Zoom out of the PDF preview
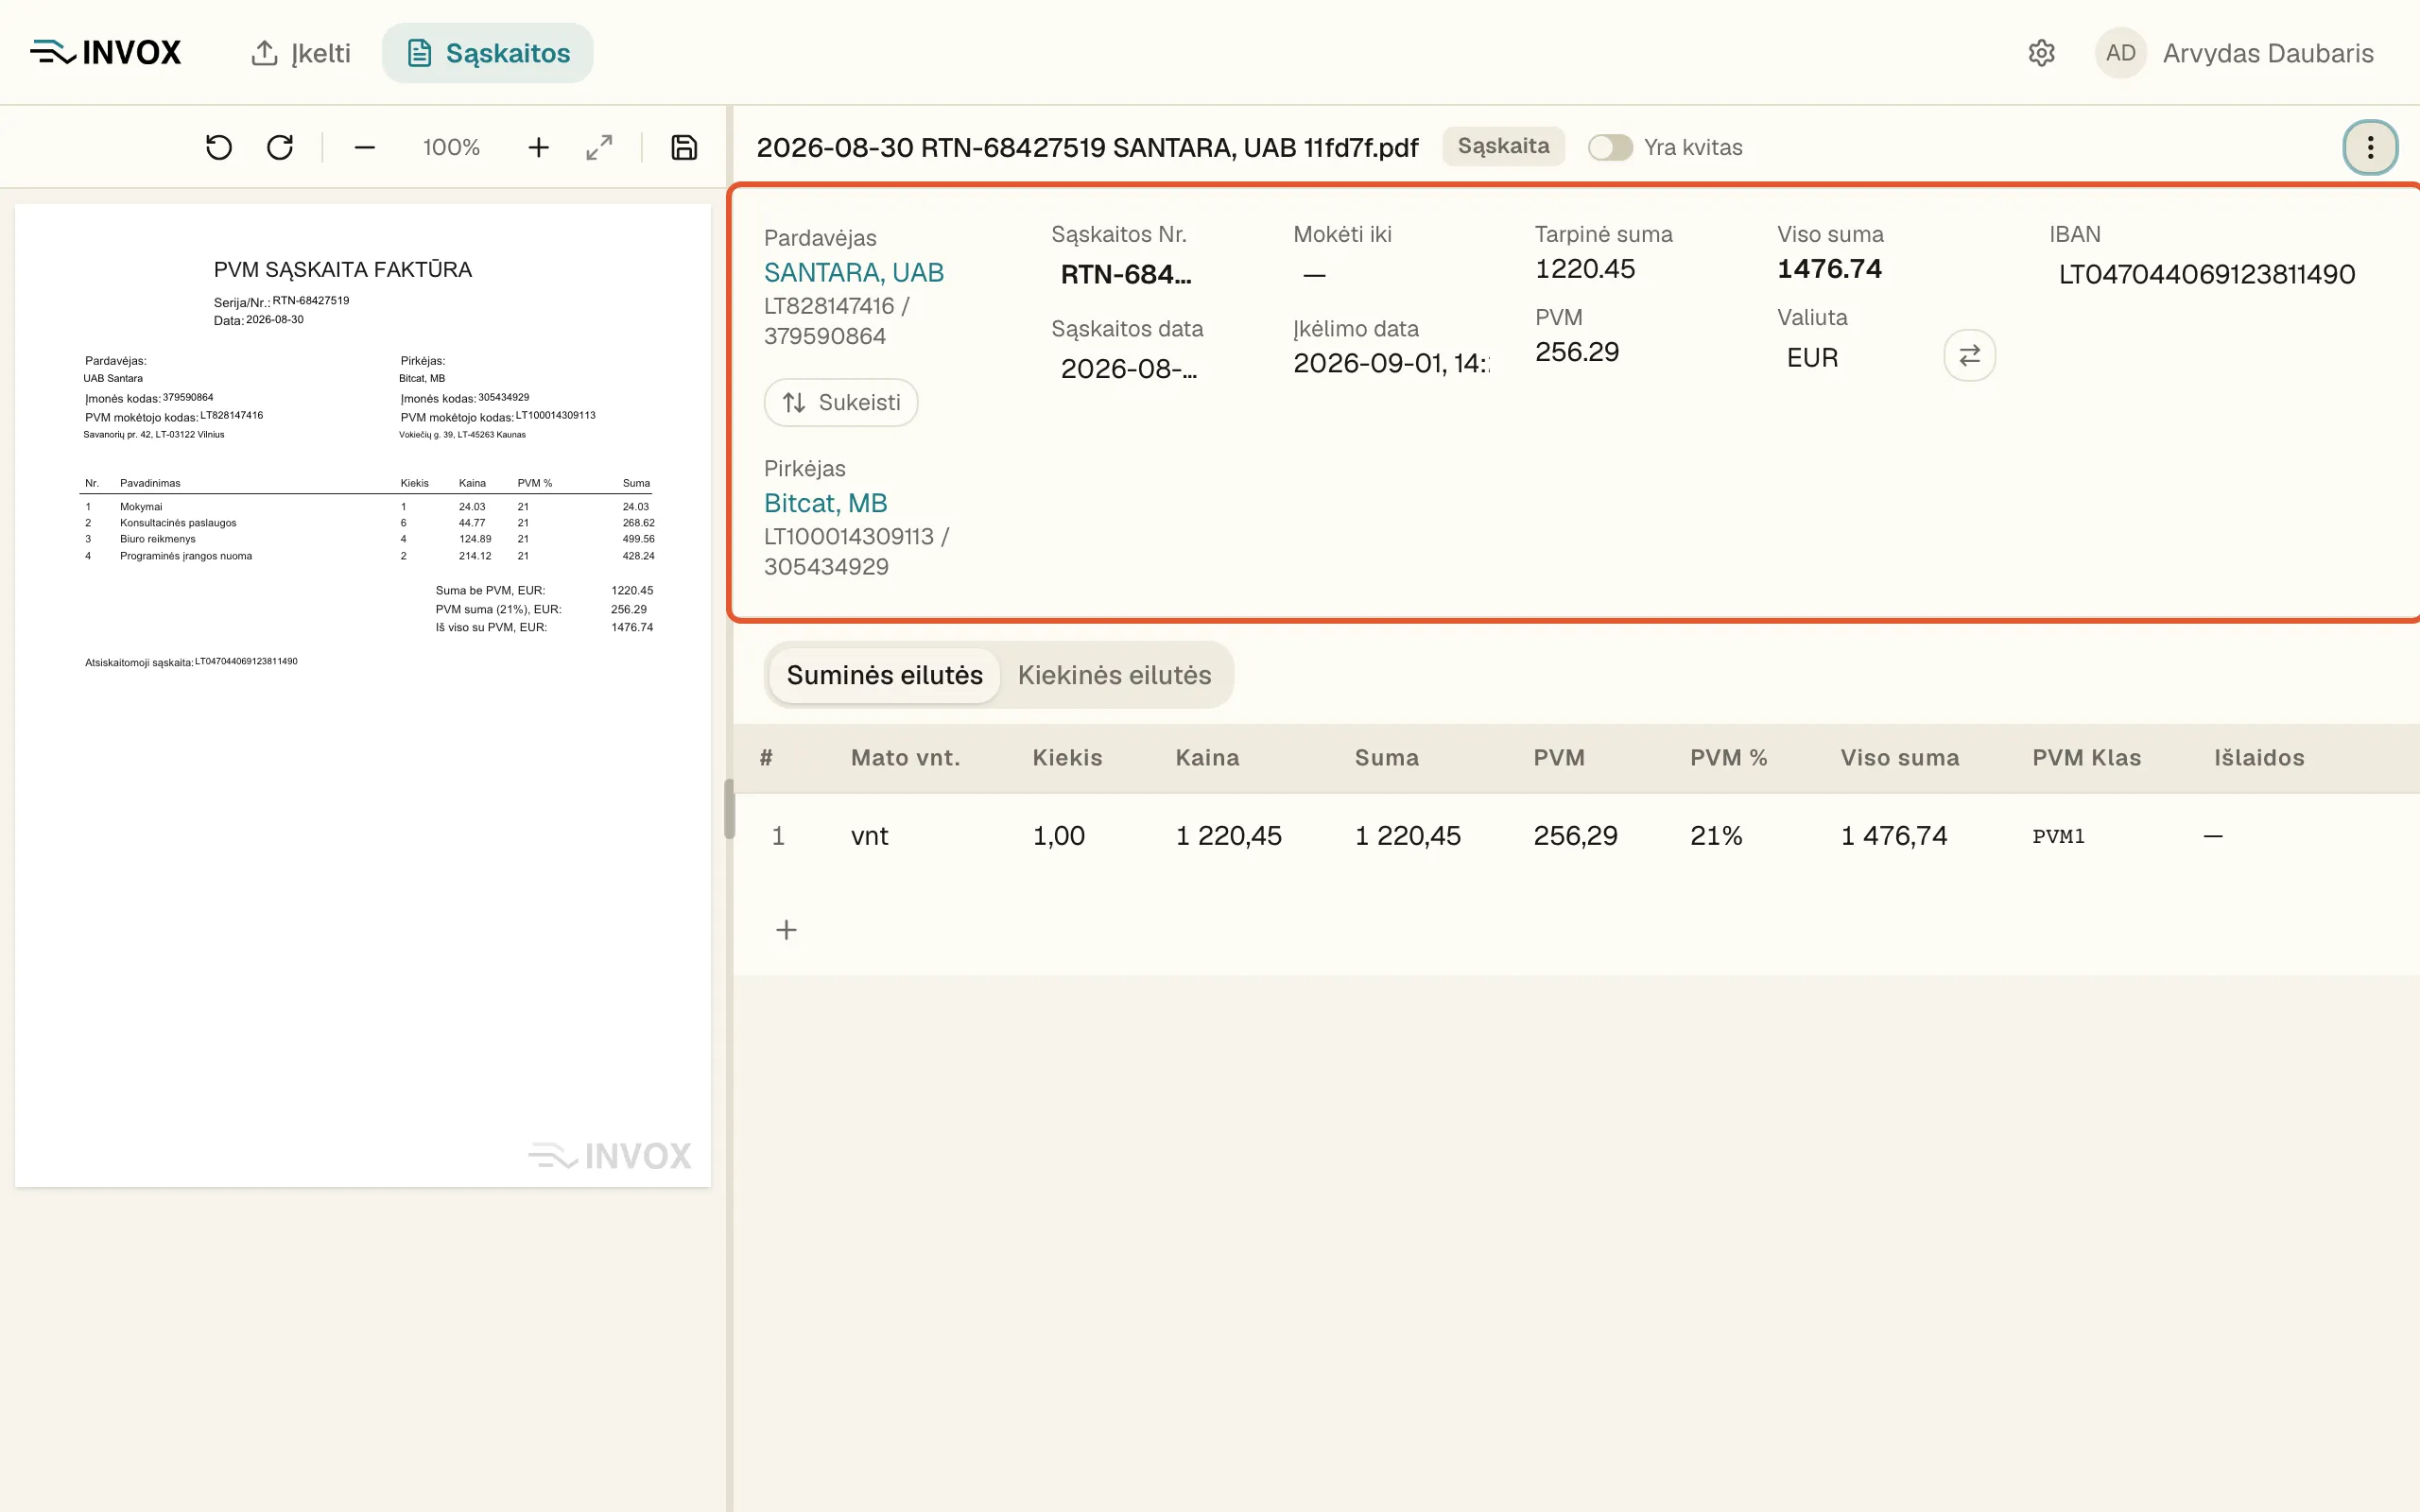Screen dimensions: 2420x1512 (365, 148)
